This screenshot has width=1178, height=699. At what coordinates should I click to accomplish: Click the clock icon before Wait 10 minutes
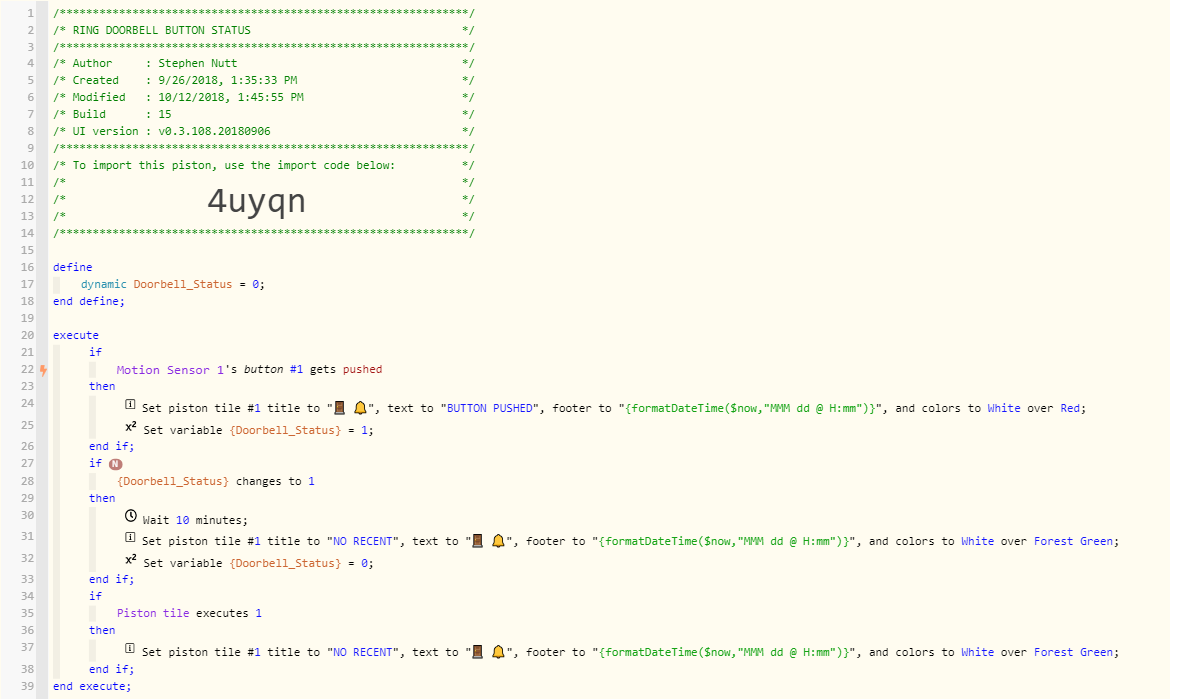(x=131, y=516)
